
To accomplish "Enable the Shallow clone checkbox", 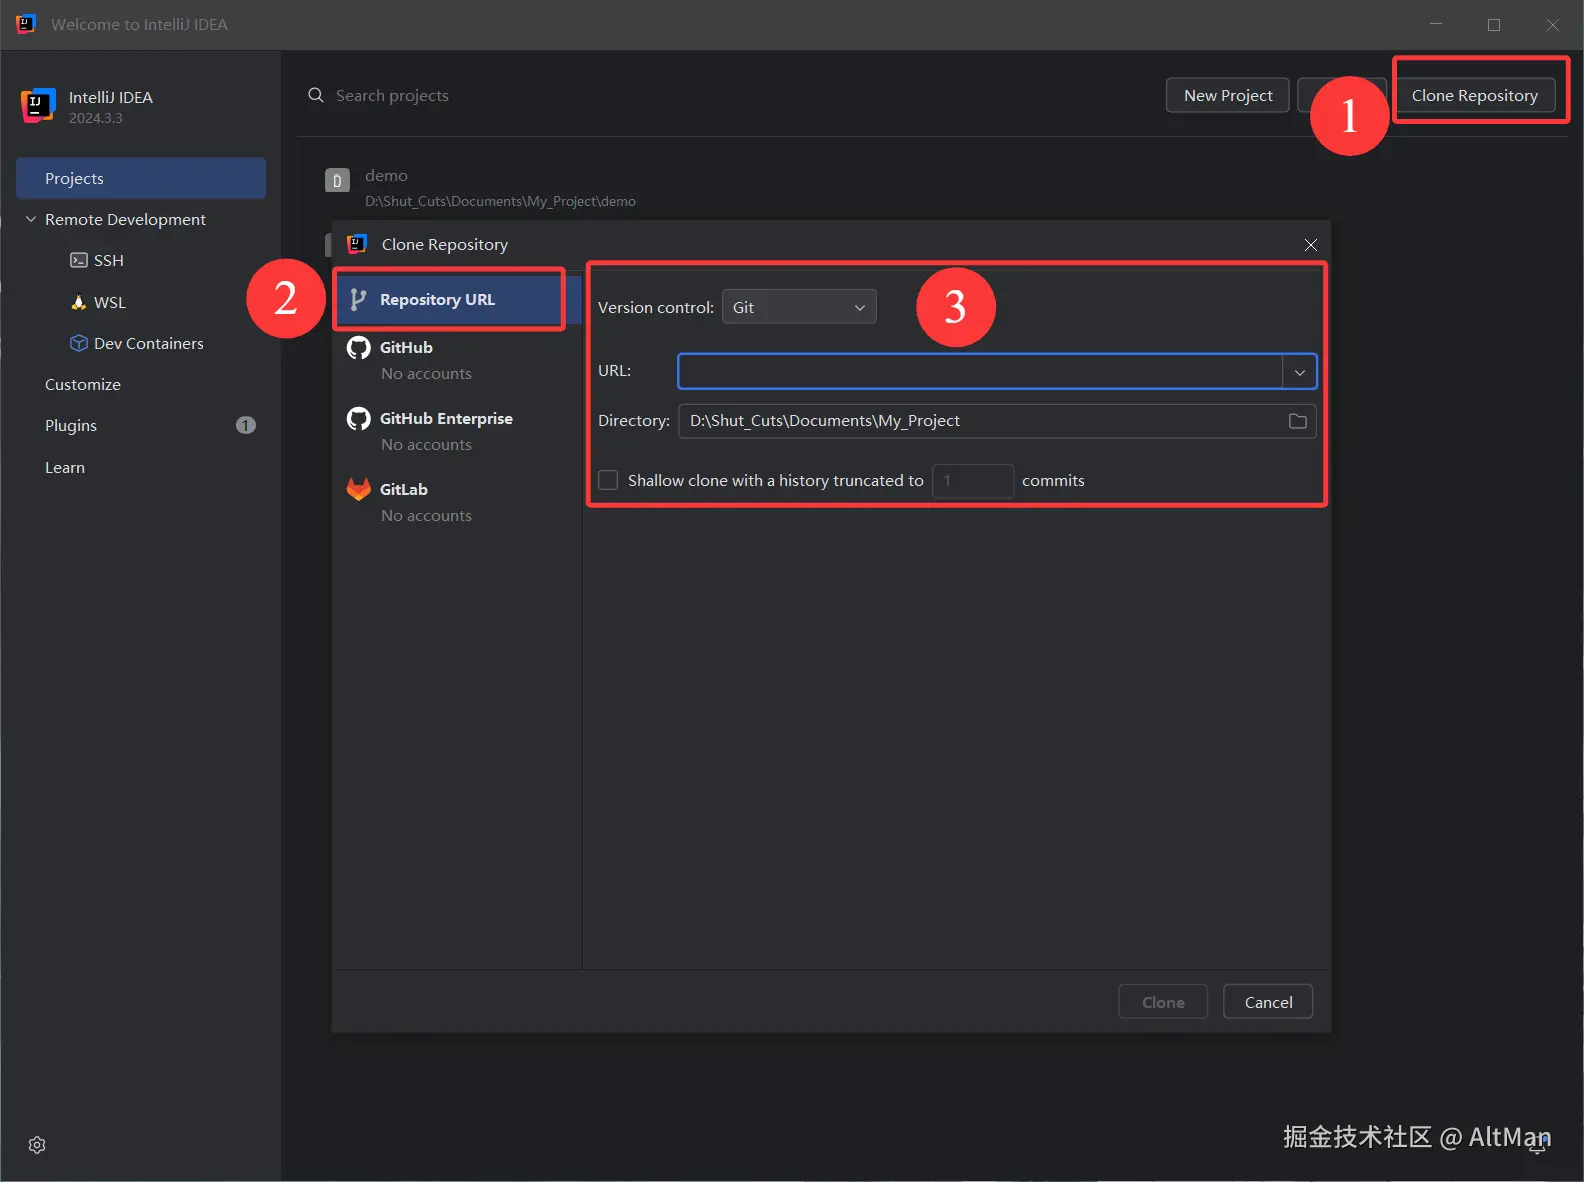I will (x=608, y=480).
